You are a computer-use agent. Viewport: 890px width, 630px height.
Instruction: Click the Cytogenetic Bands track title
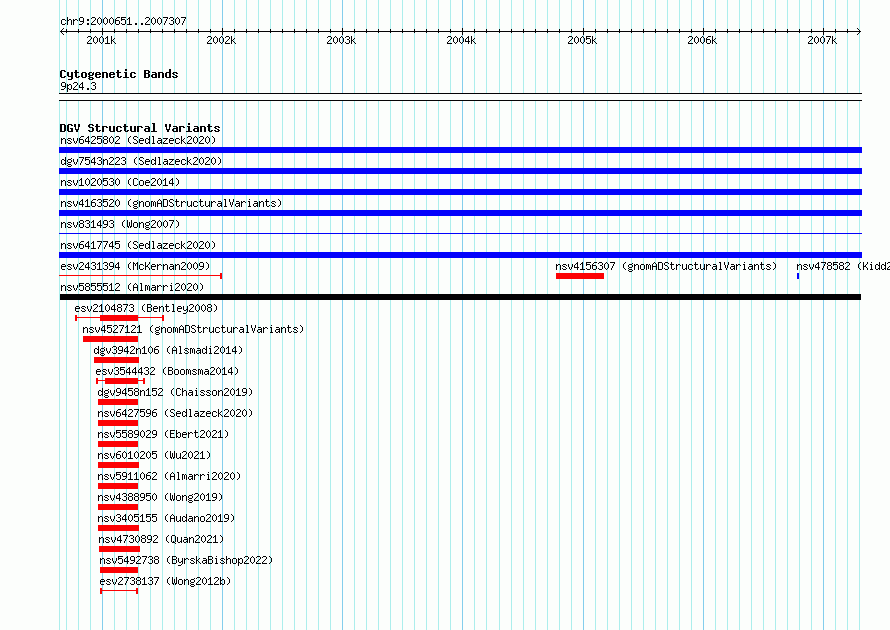[x=119, y=74]
